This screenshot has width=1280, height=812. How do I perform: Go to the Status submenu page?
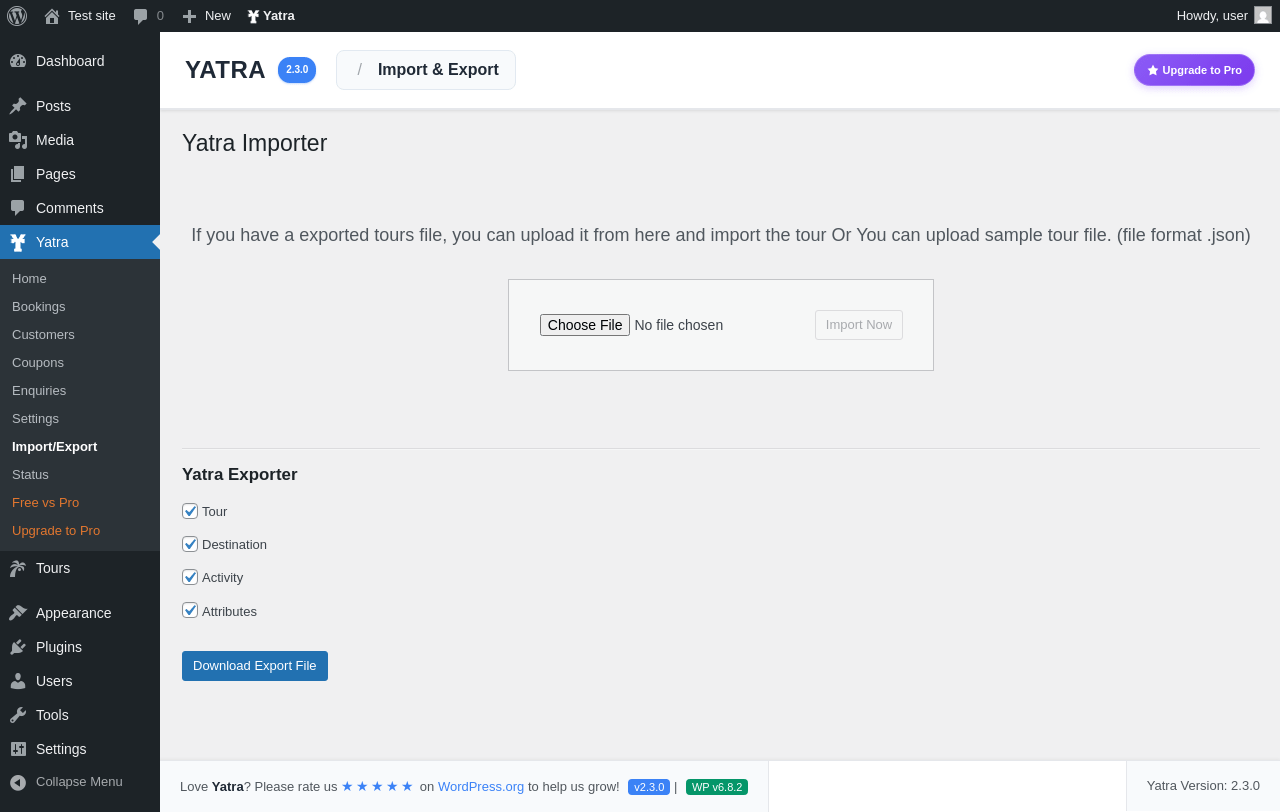click(x=30, y=474)
